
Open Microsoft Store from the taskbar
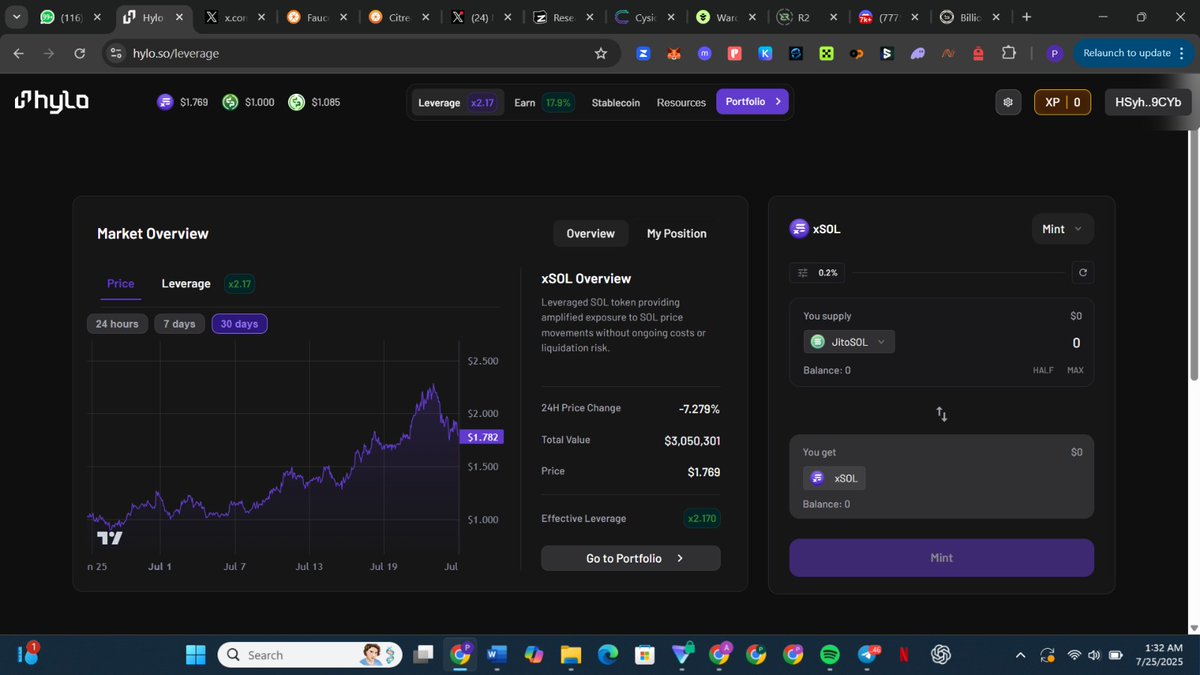point(644,655)
